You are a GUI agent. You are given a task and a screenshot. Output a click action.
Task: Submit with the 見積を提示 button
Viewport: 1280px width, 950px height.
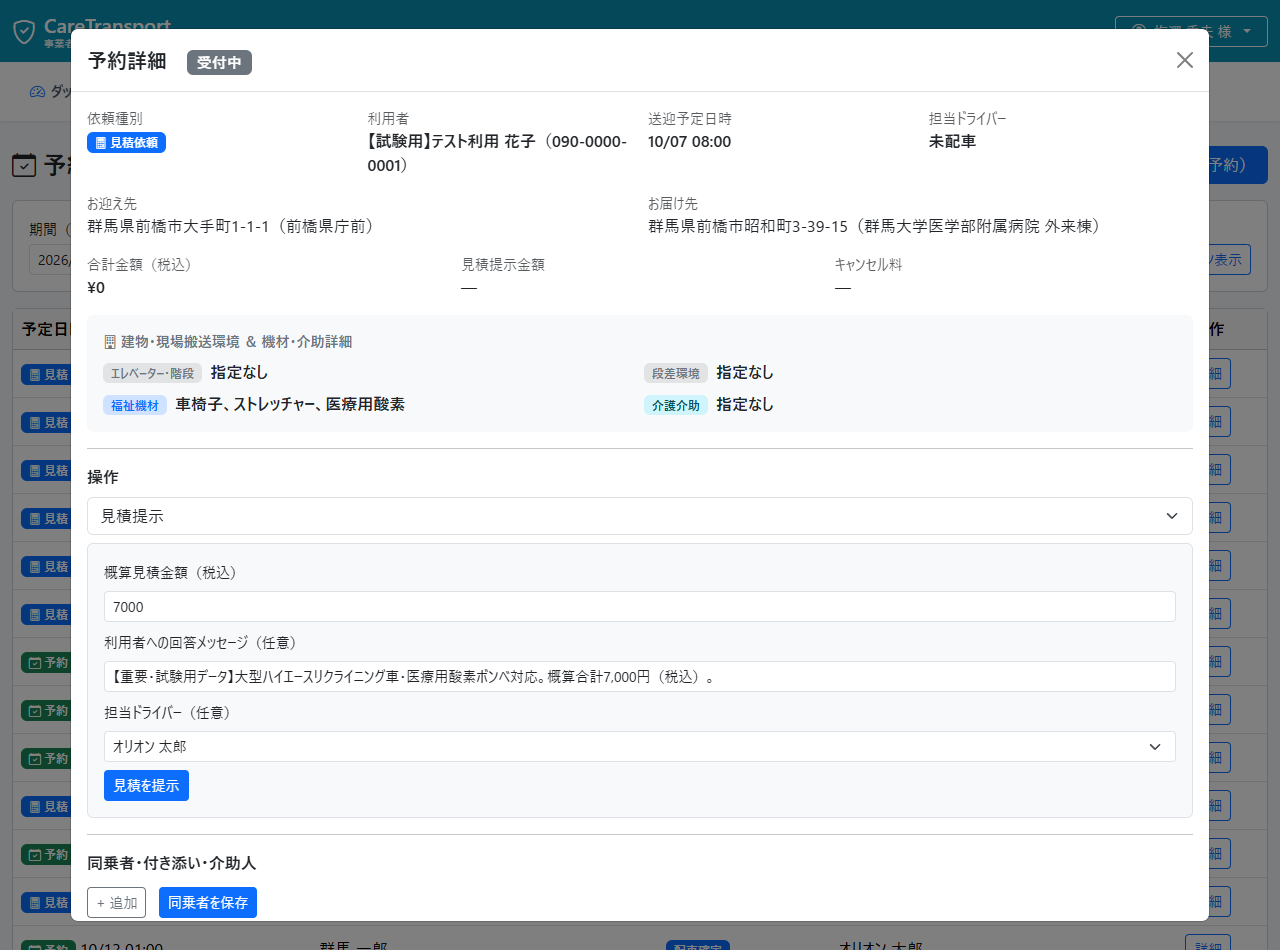tap(146, 786)
